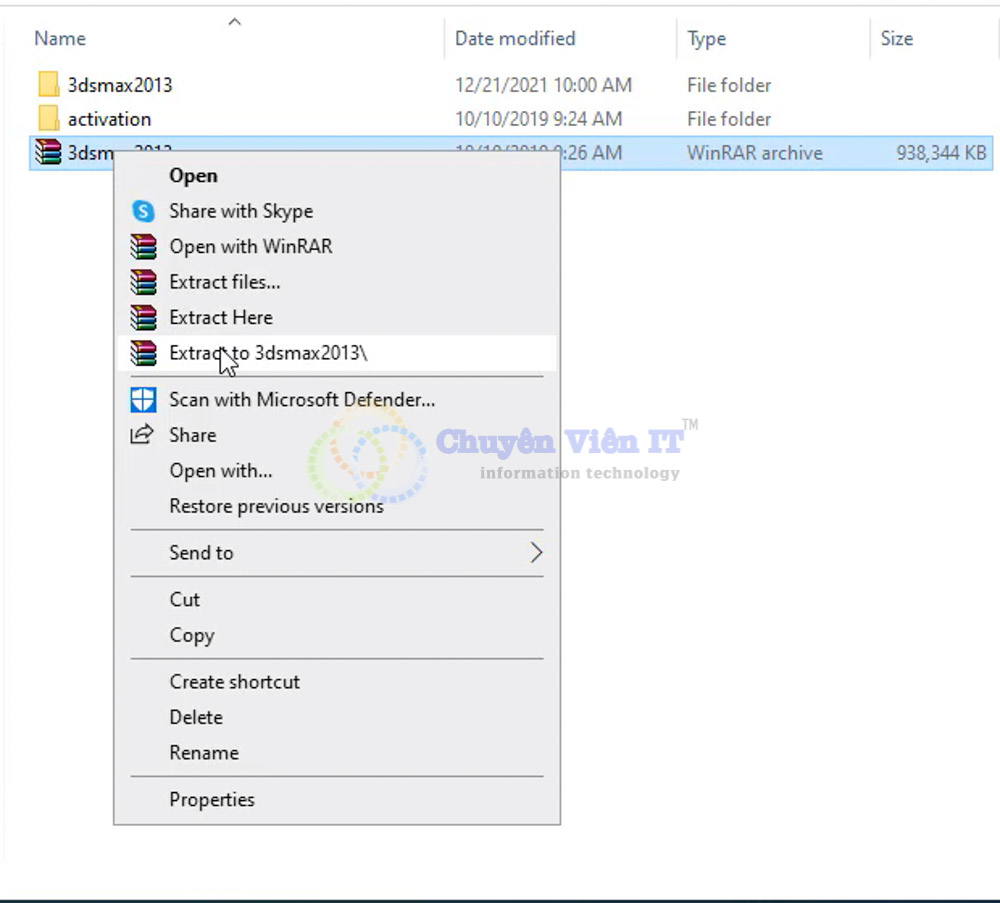Click the WinRAR archive file icon
This screenshot has height=903, width=1000.
pyautogui.click(x=48, y=152)
